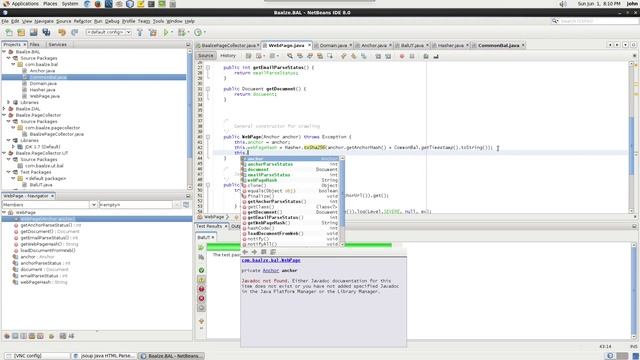Click the Last Edit icon in editor toolbar
Viewport: 640px width, 360px height.
(249, 56)
